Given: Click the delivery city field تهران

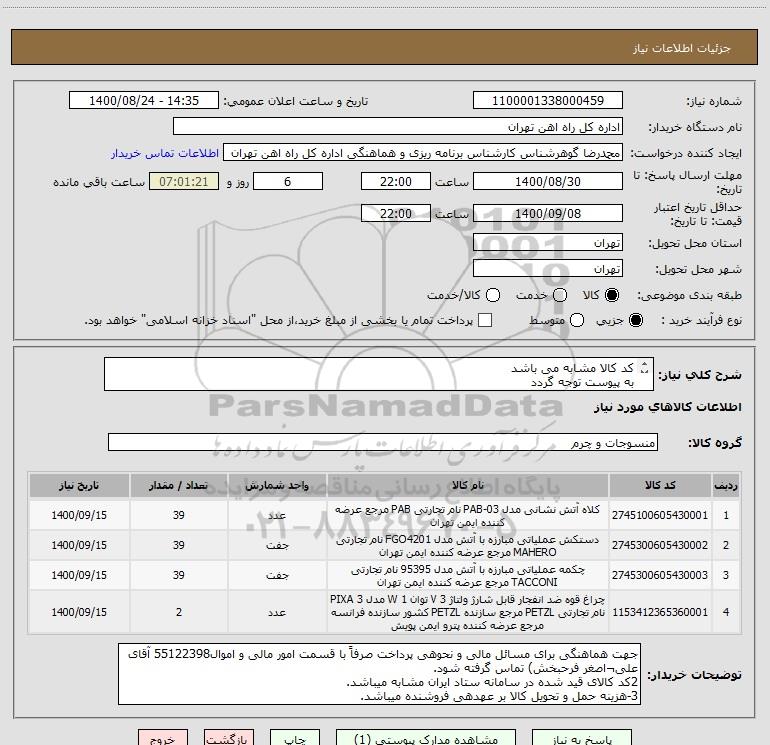Looking at the screenshot, I should click(548, 269).
